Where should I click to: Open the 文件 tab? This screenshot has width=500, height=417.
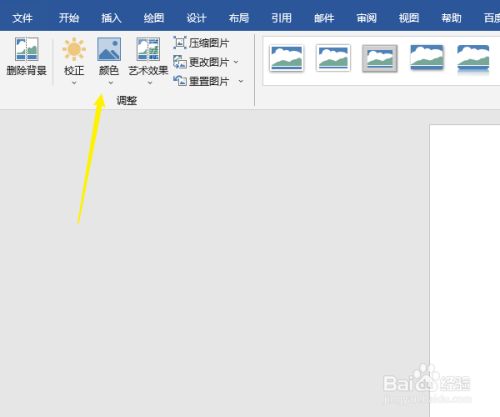coord(22,18)
